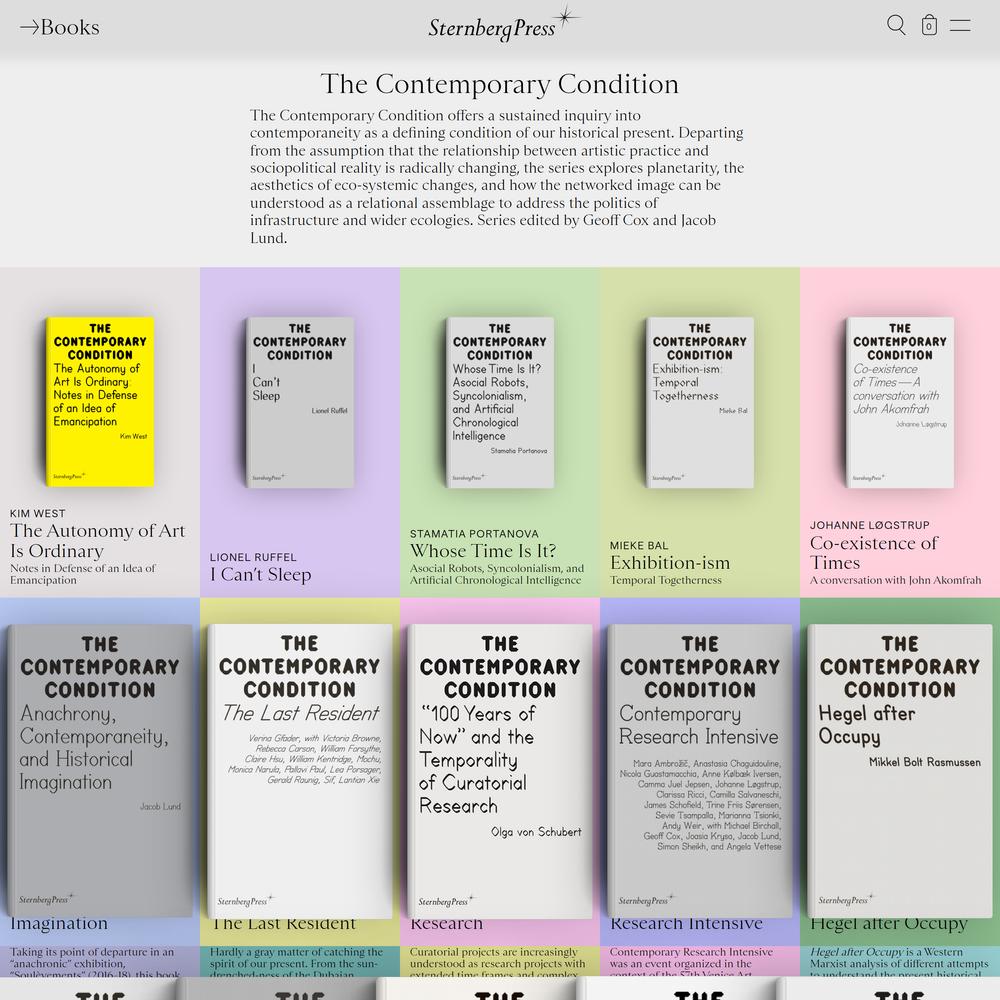The image size is (1000, 1000).
Task: Go to the Sternberg Press logo homepage
Action: click(503, 24)
